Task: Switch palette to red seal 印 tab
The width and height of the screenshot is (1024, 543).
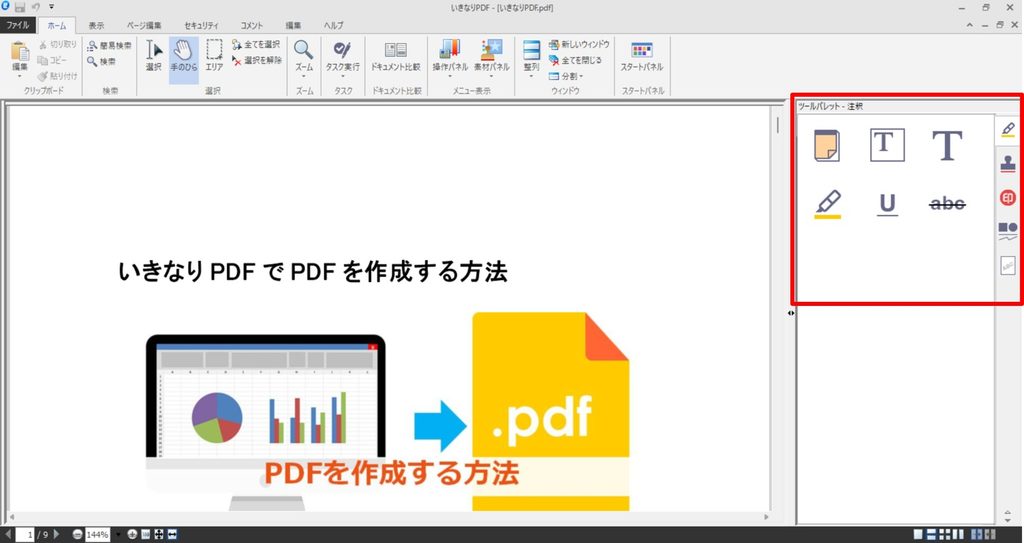Action: 1008,197
